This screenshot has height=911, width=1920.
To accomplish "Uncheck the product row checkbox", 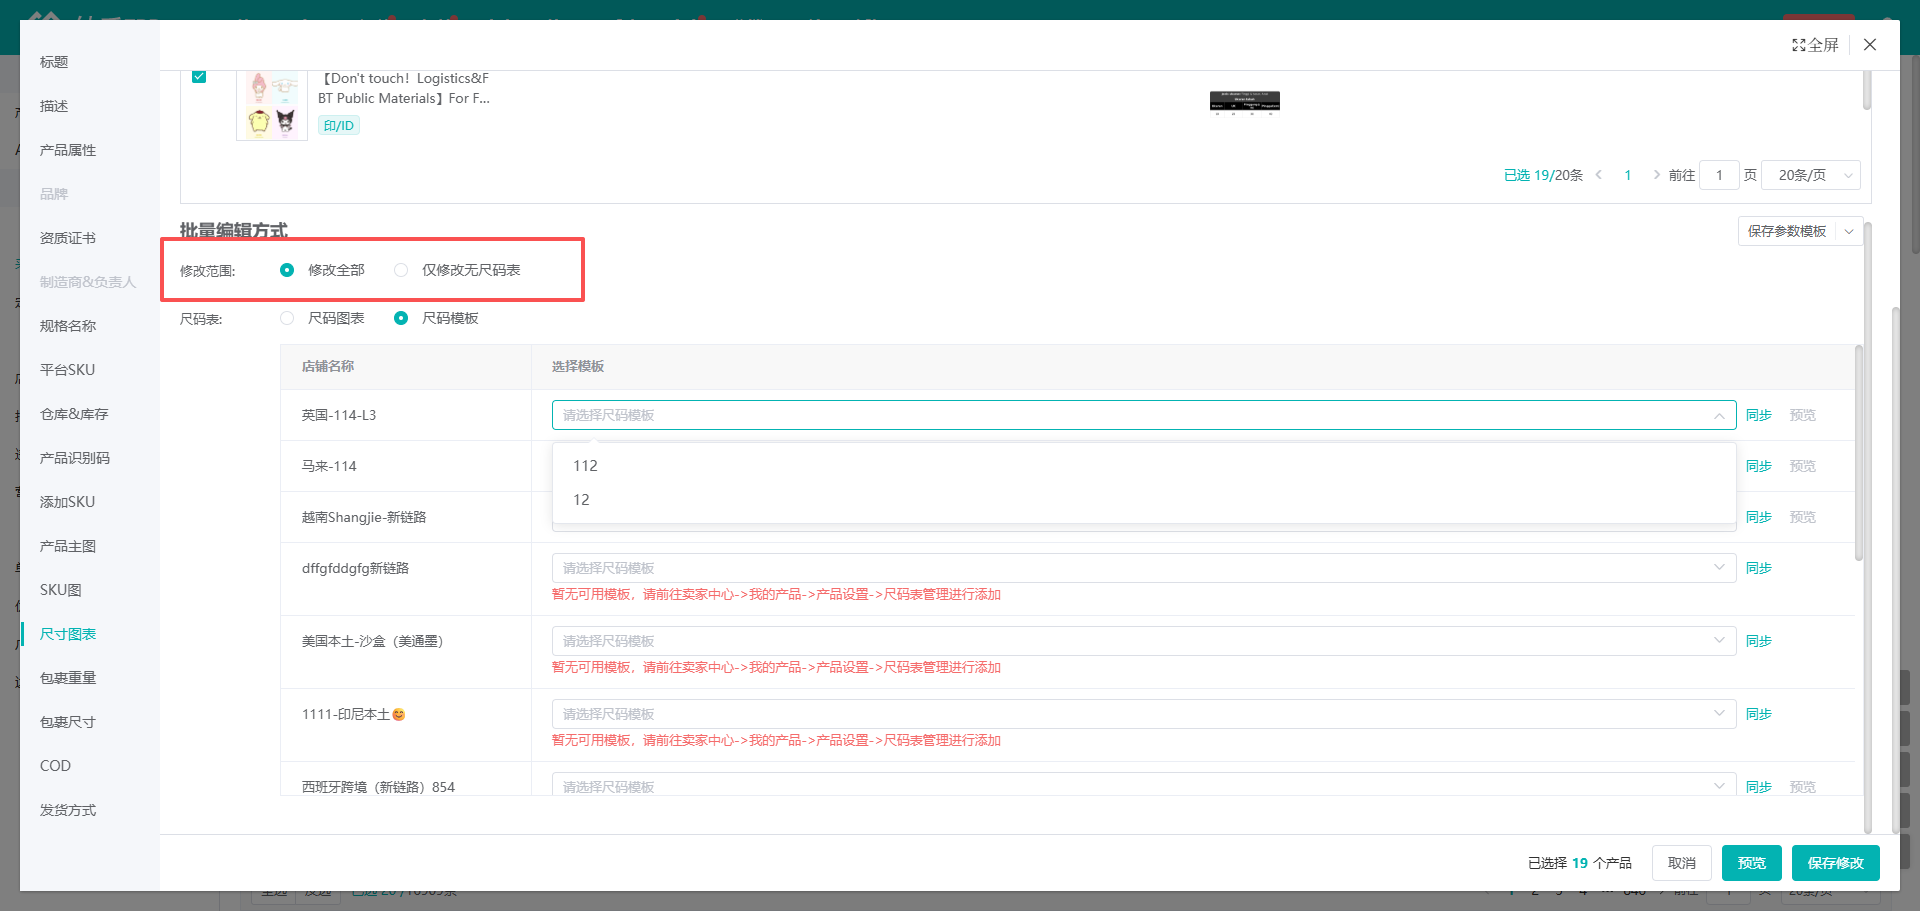I will (199, 77).
